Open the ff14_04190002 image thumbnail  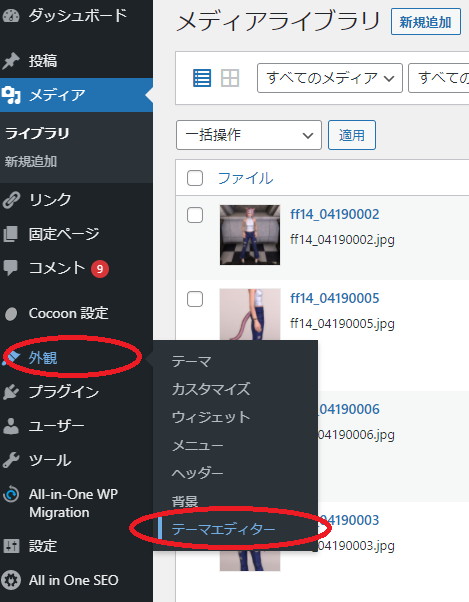(250, 235)
